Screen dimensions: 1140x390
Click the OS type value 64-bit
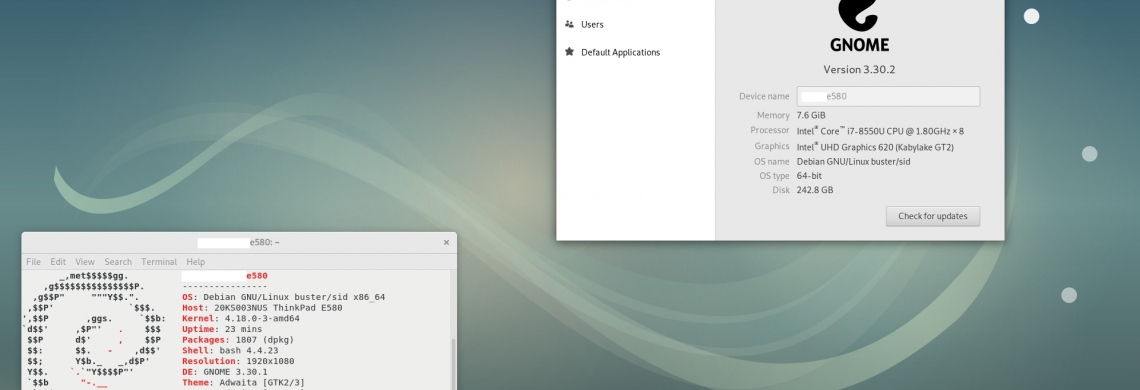click(x=809, y=176)
